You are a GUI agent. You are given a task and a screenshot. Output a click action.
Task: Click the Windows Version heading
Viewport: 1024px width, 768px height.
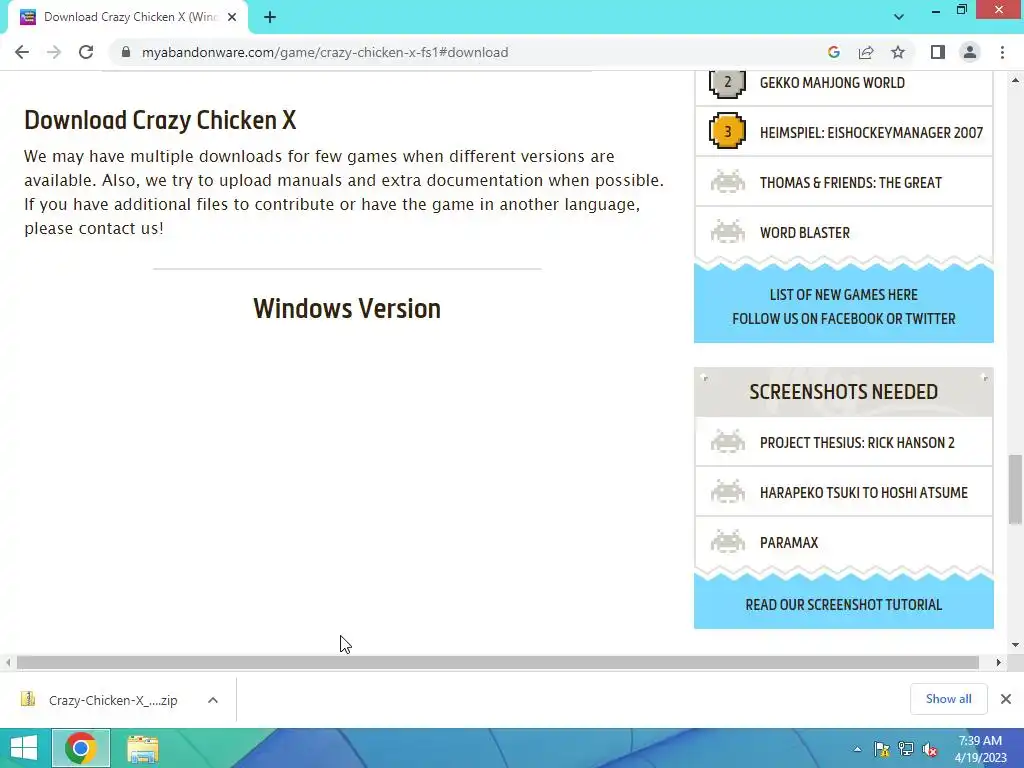coord(347,309)
